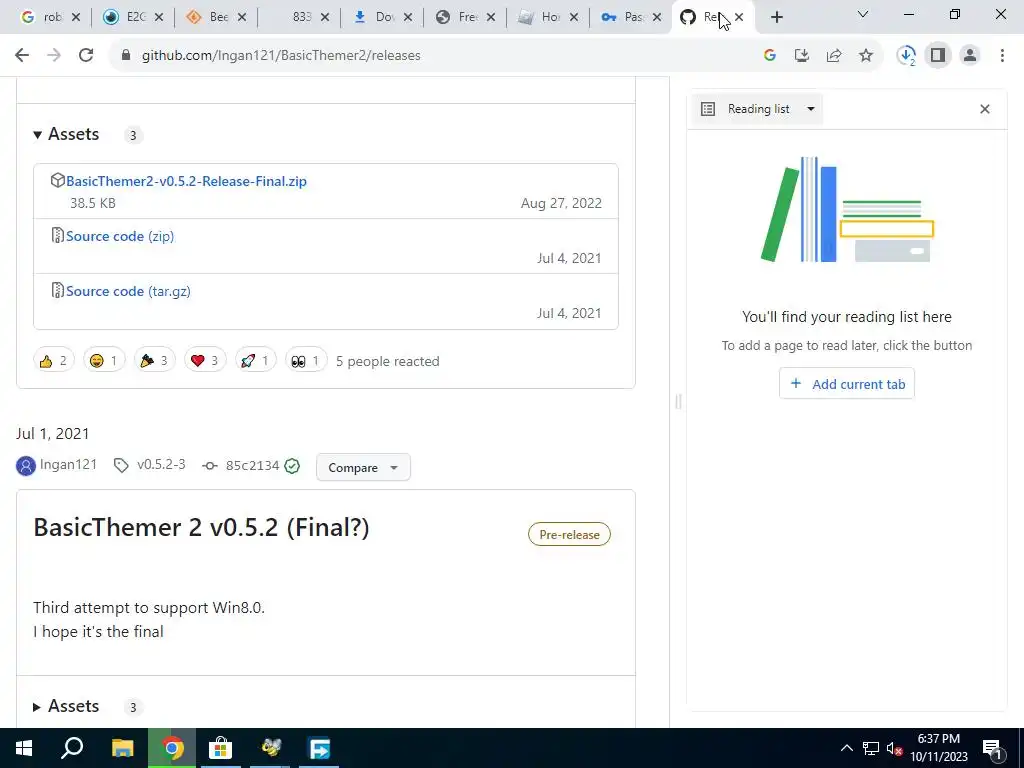The height and width of the screenshot is (768, 1024).
Task: Click the '5 people reacted' text
Action: click(x=387, y=361)
